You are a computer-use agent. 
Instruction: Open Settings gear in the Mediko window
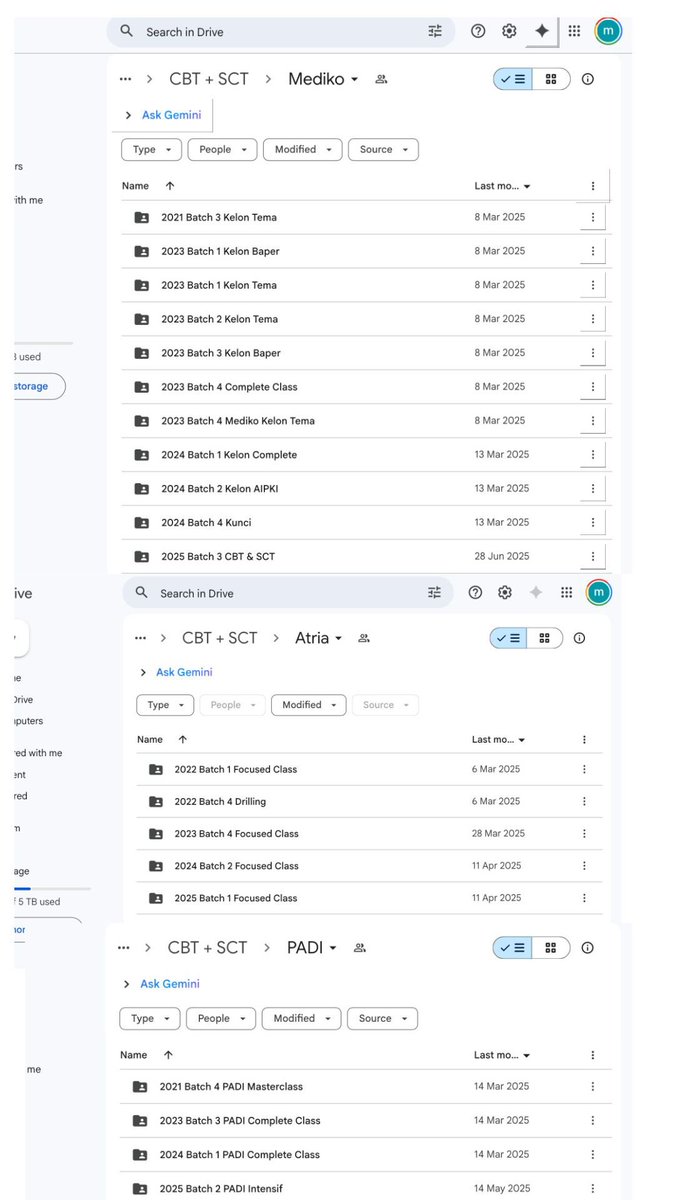coord(509,31)
